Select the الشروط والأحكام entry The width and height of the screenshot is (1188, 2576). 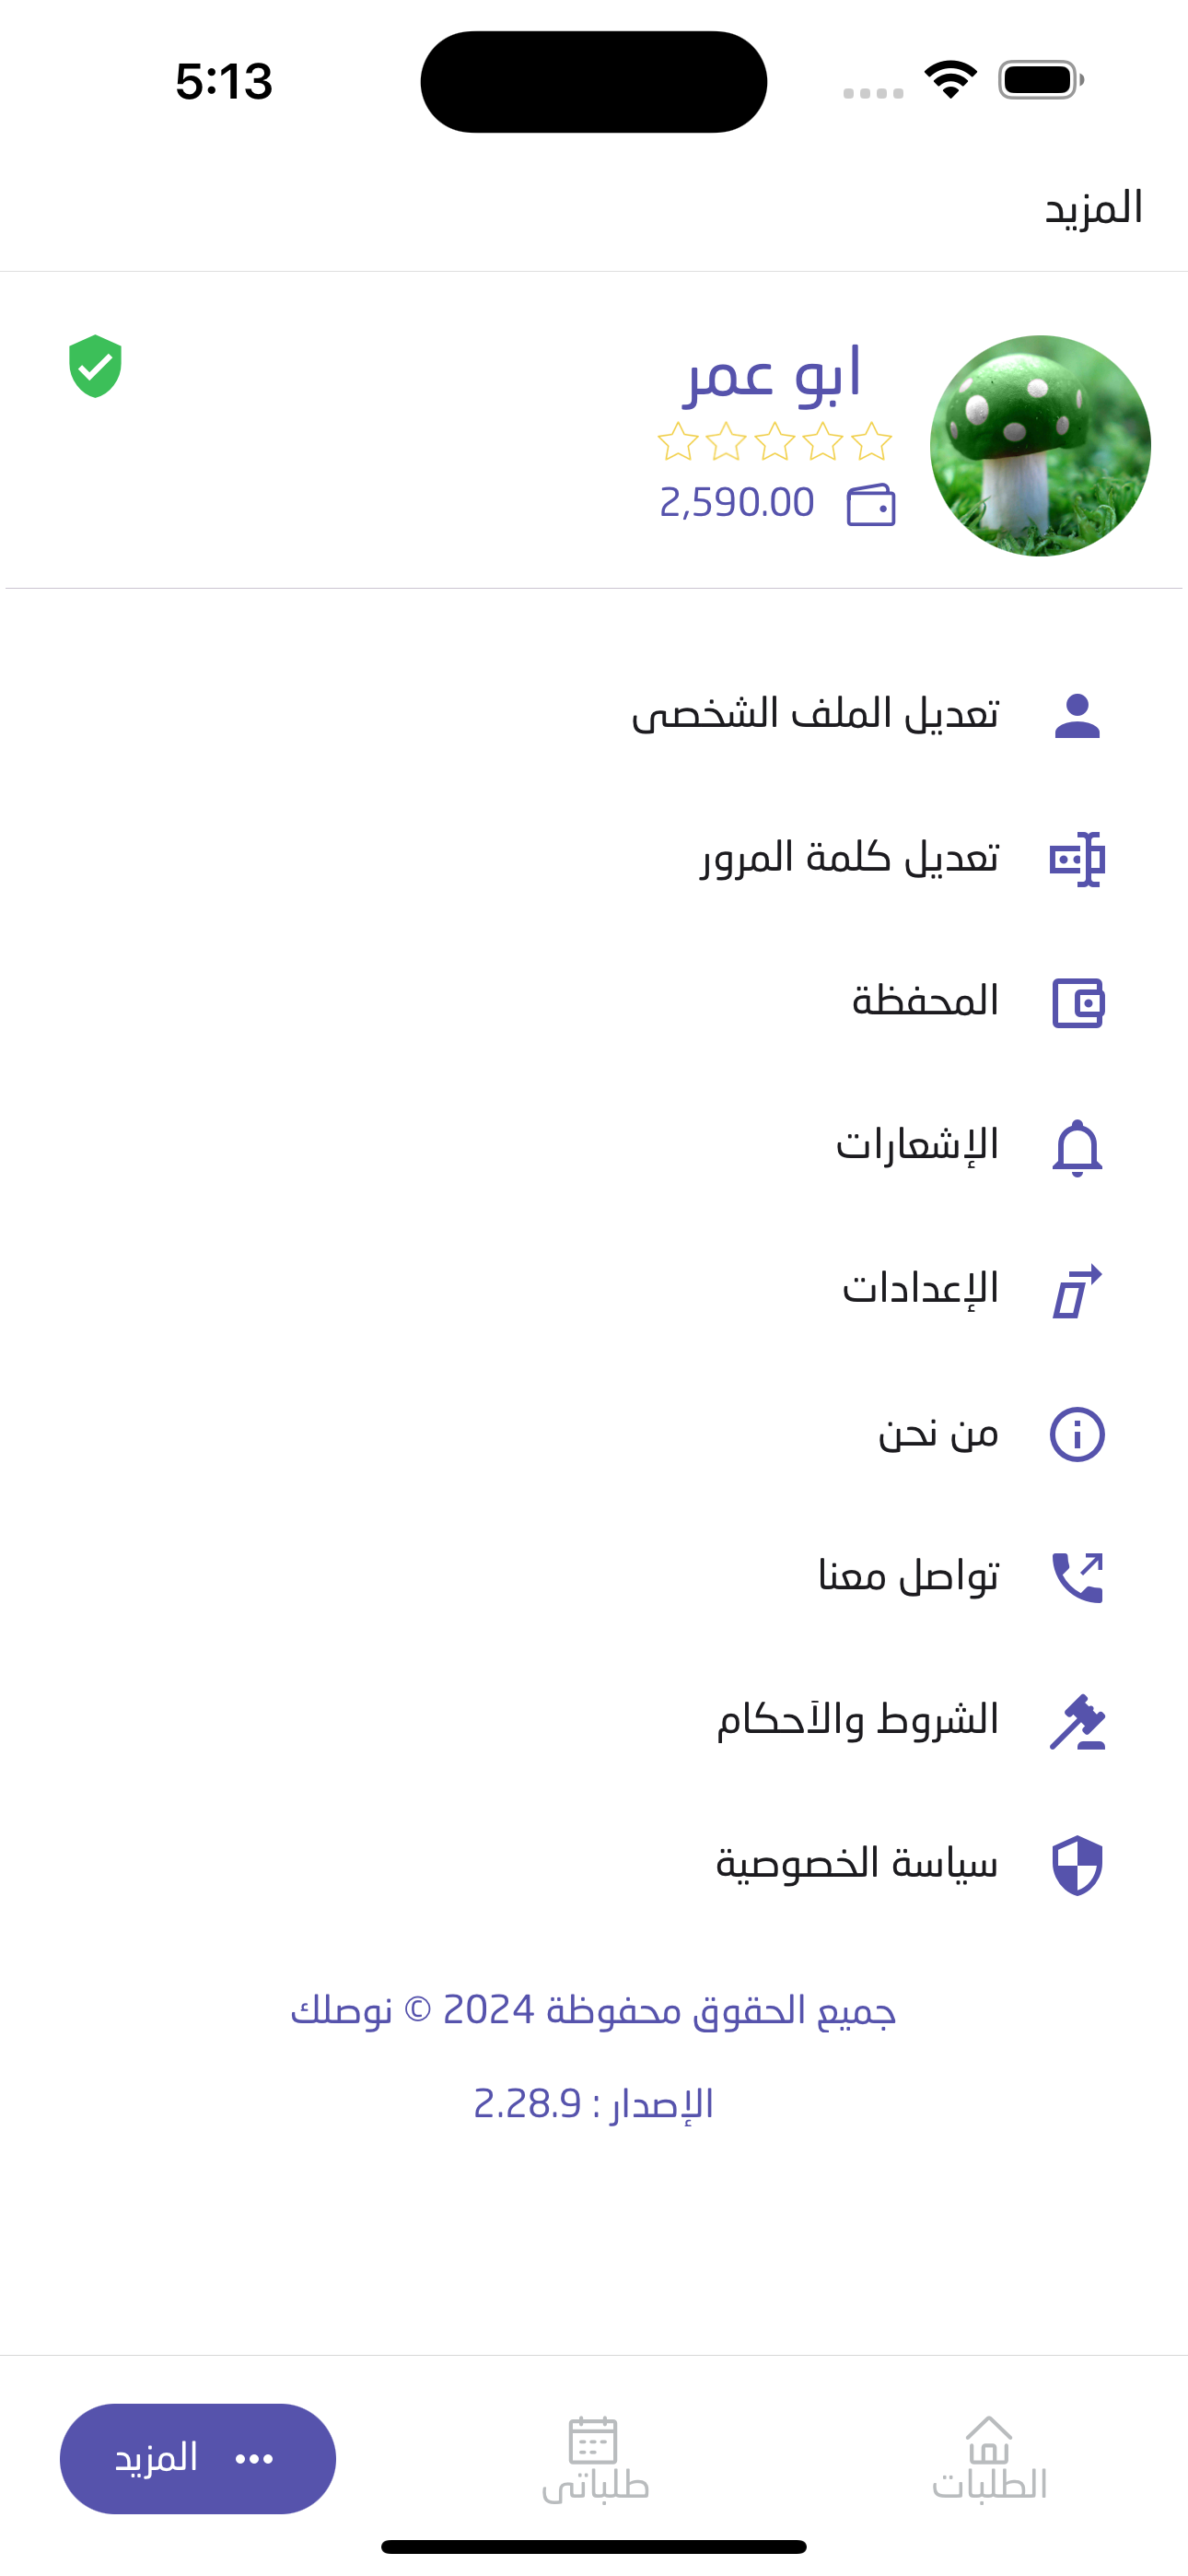[x=857, y=1720]
